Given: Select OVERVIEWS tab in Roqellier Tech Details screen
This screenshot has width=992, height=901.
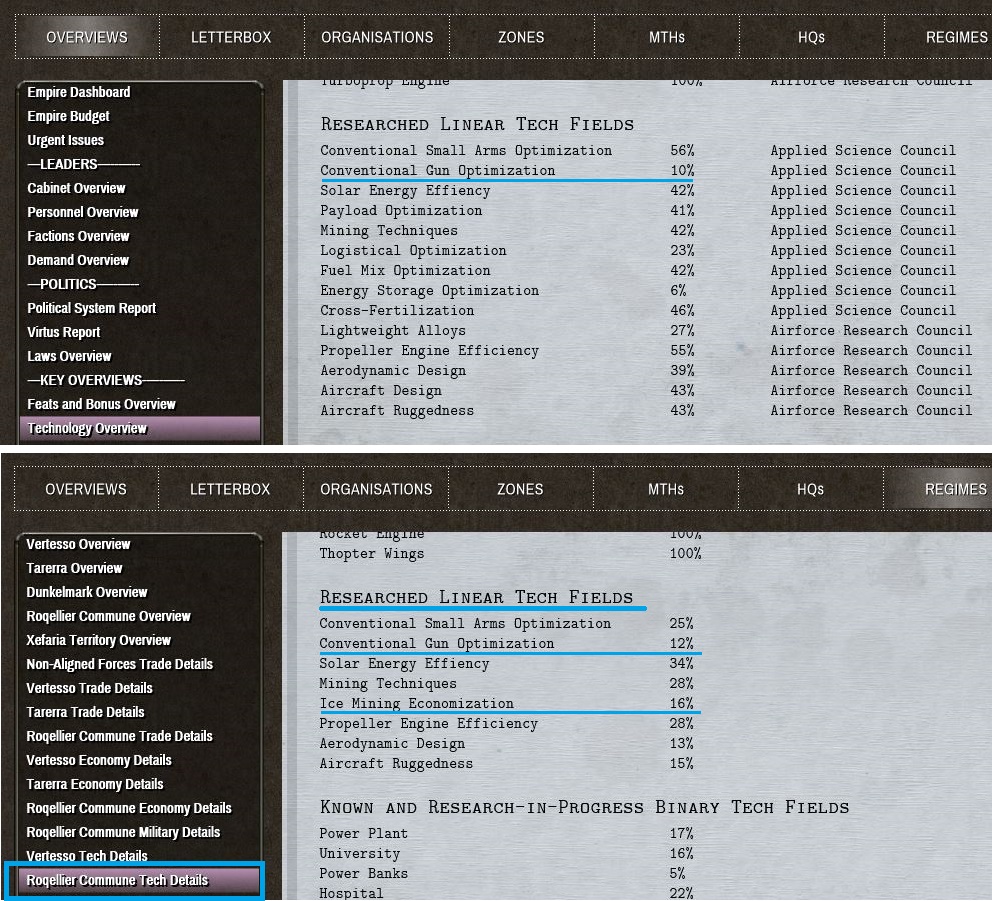Looking at the screenshot, I should [x=86, y=489].
